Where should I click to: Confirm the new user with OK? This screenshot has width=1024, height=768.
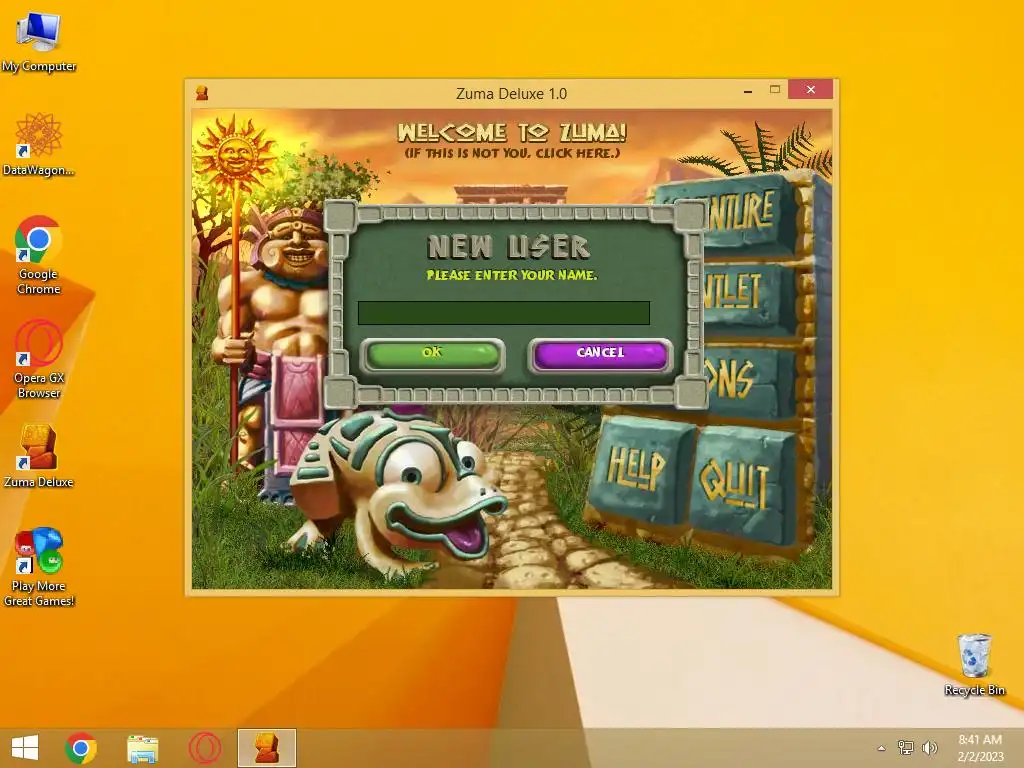click(432, 355)
